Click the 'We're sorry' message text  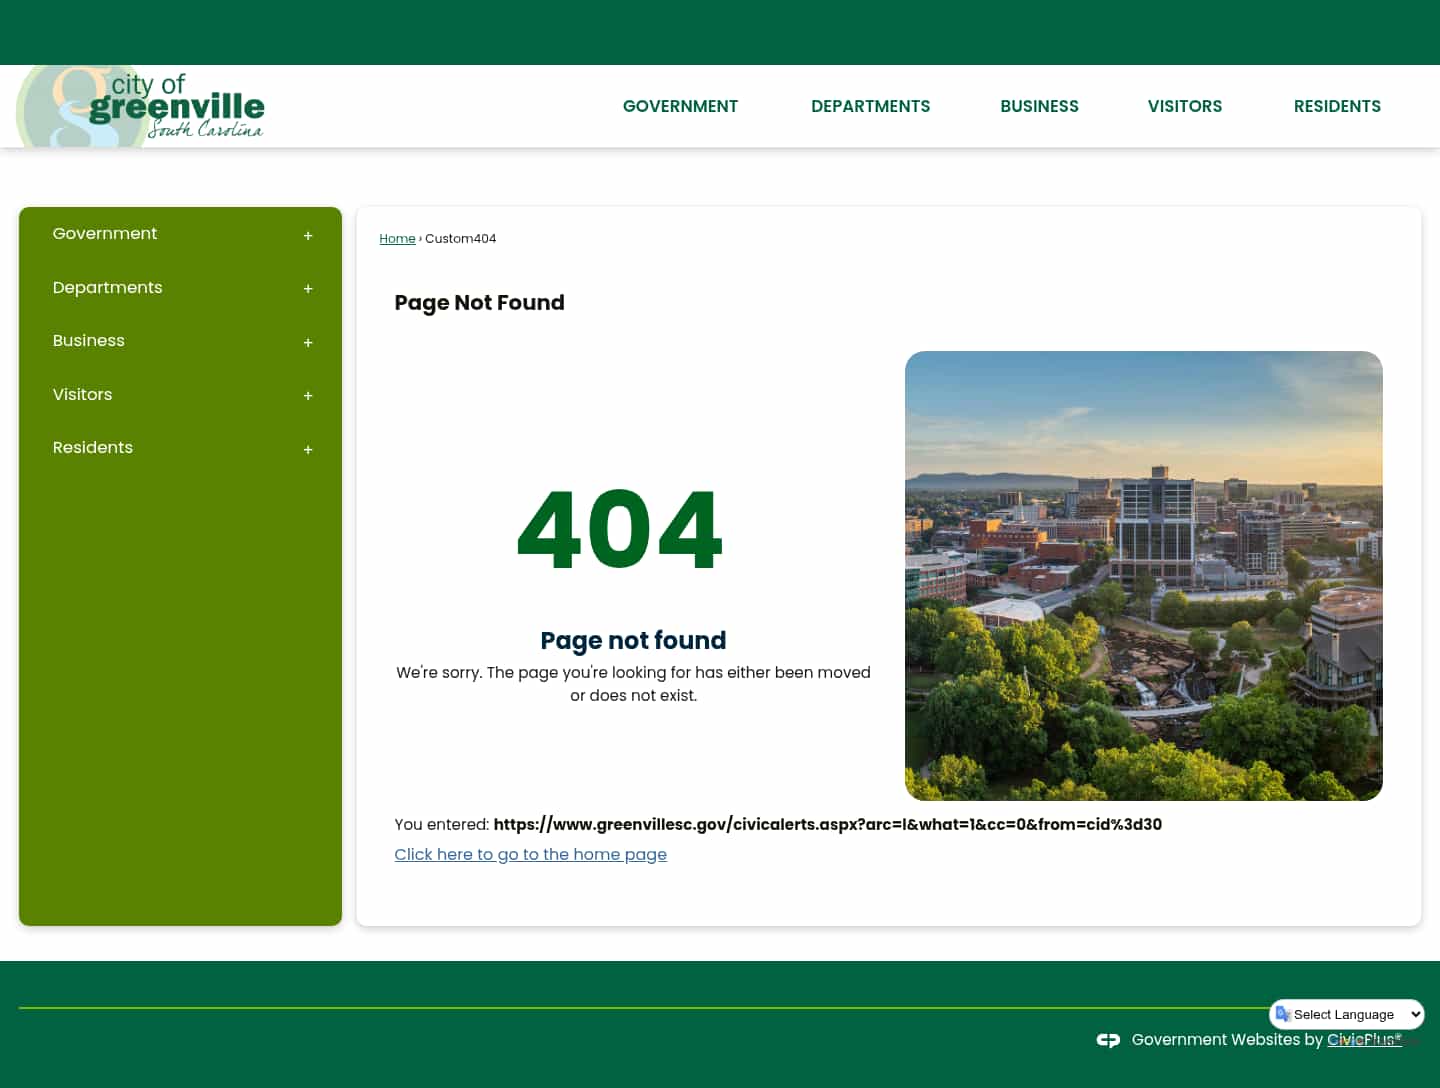[x=633, y=684]
